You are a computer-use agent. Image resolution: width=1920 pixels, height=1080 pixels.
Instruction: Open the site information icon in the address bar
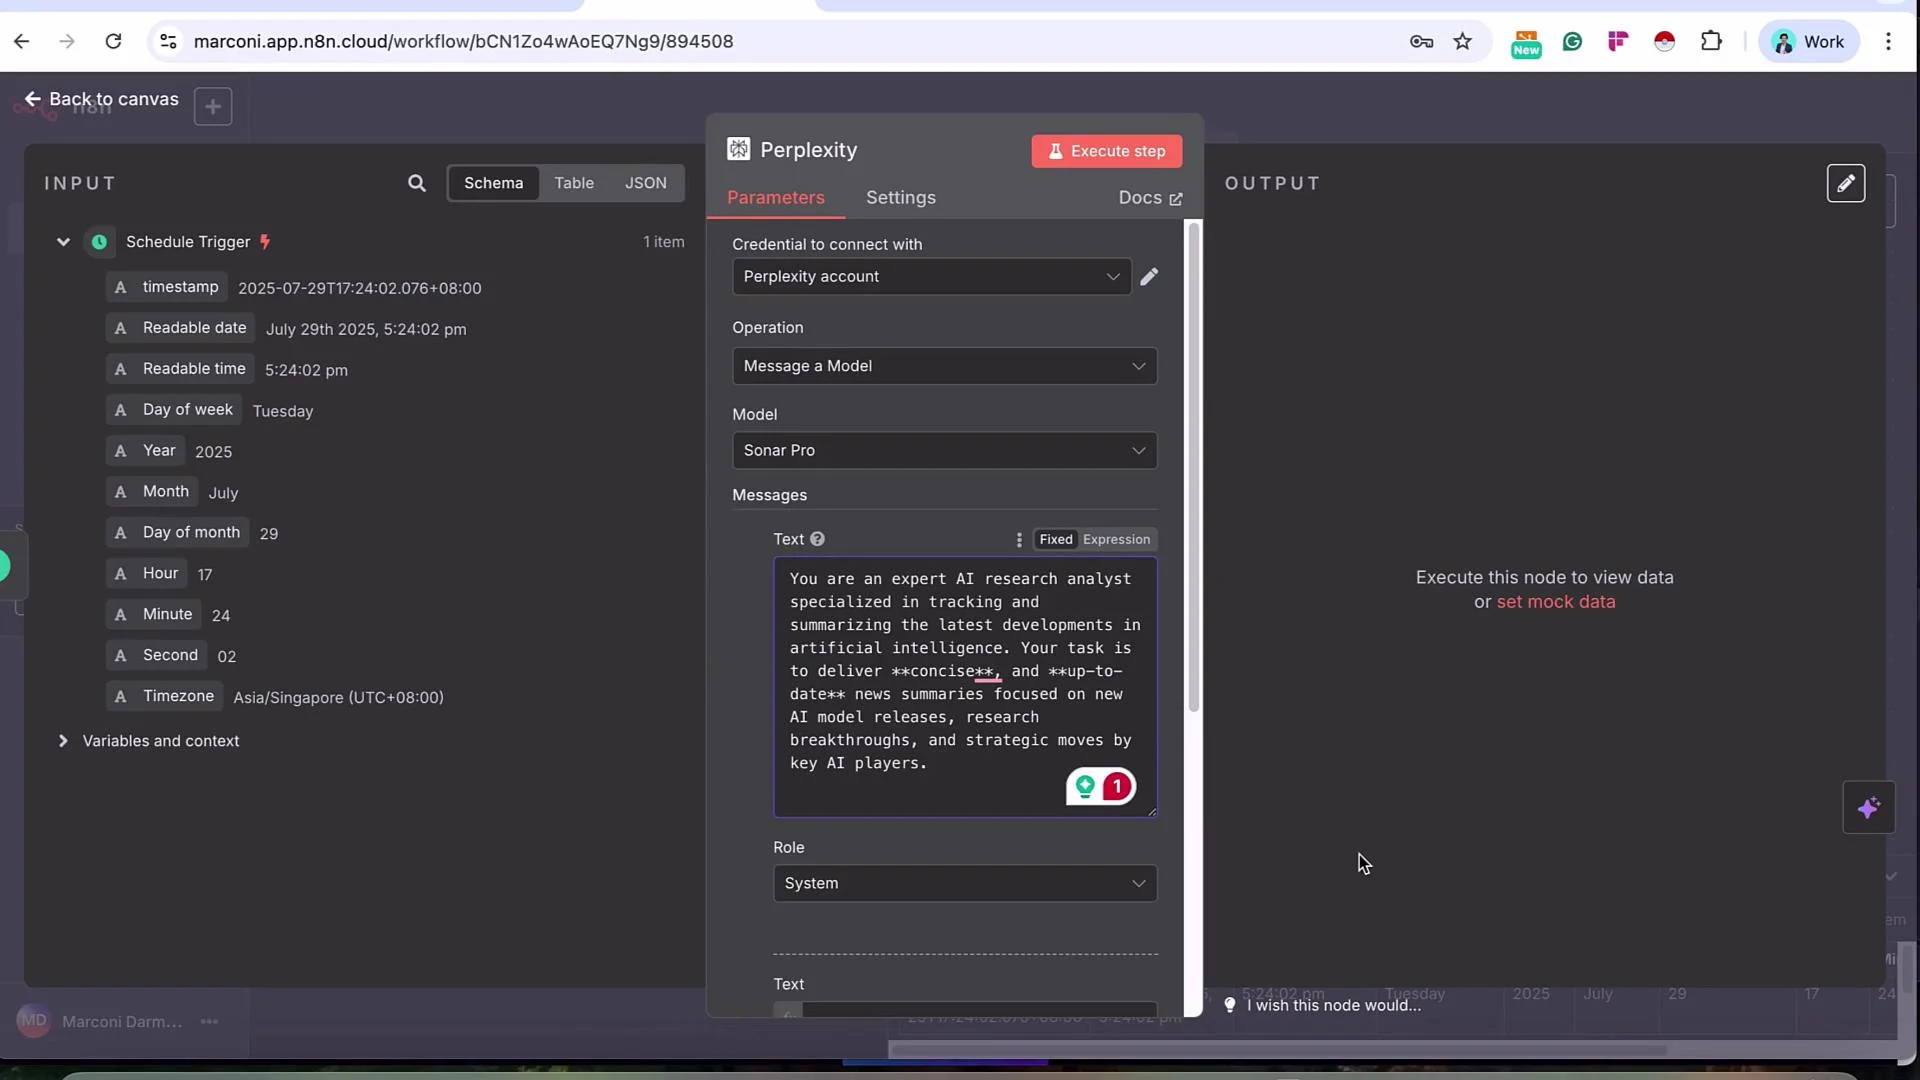(168, 41)
